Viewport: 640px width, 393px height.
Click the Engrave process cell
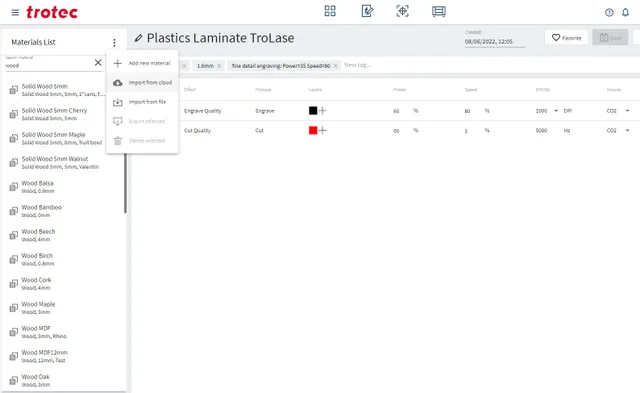click(x=265, y=111)
